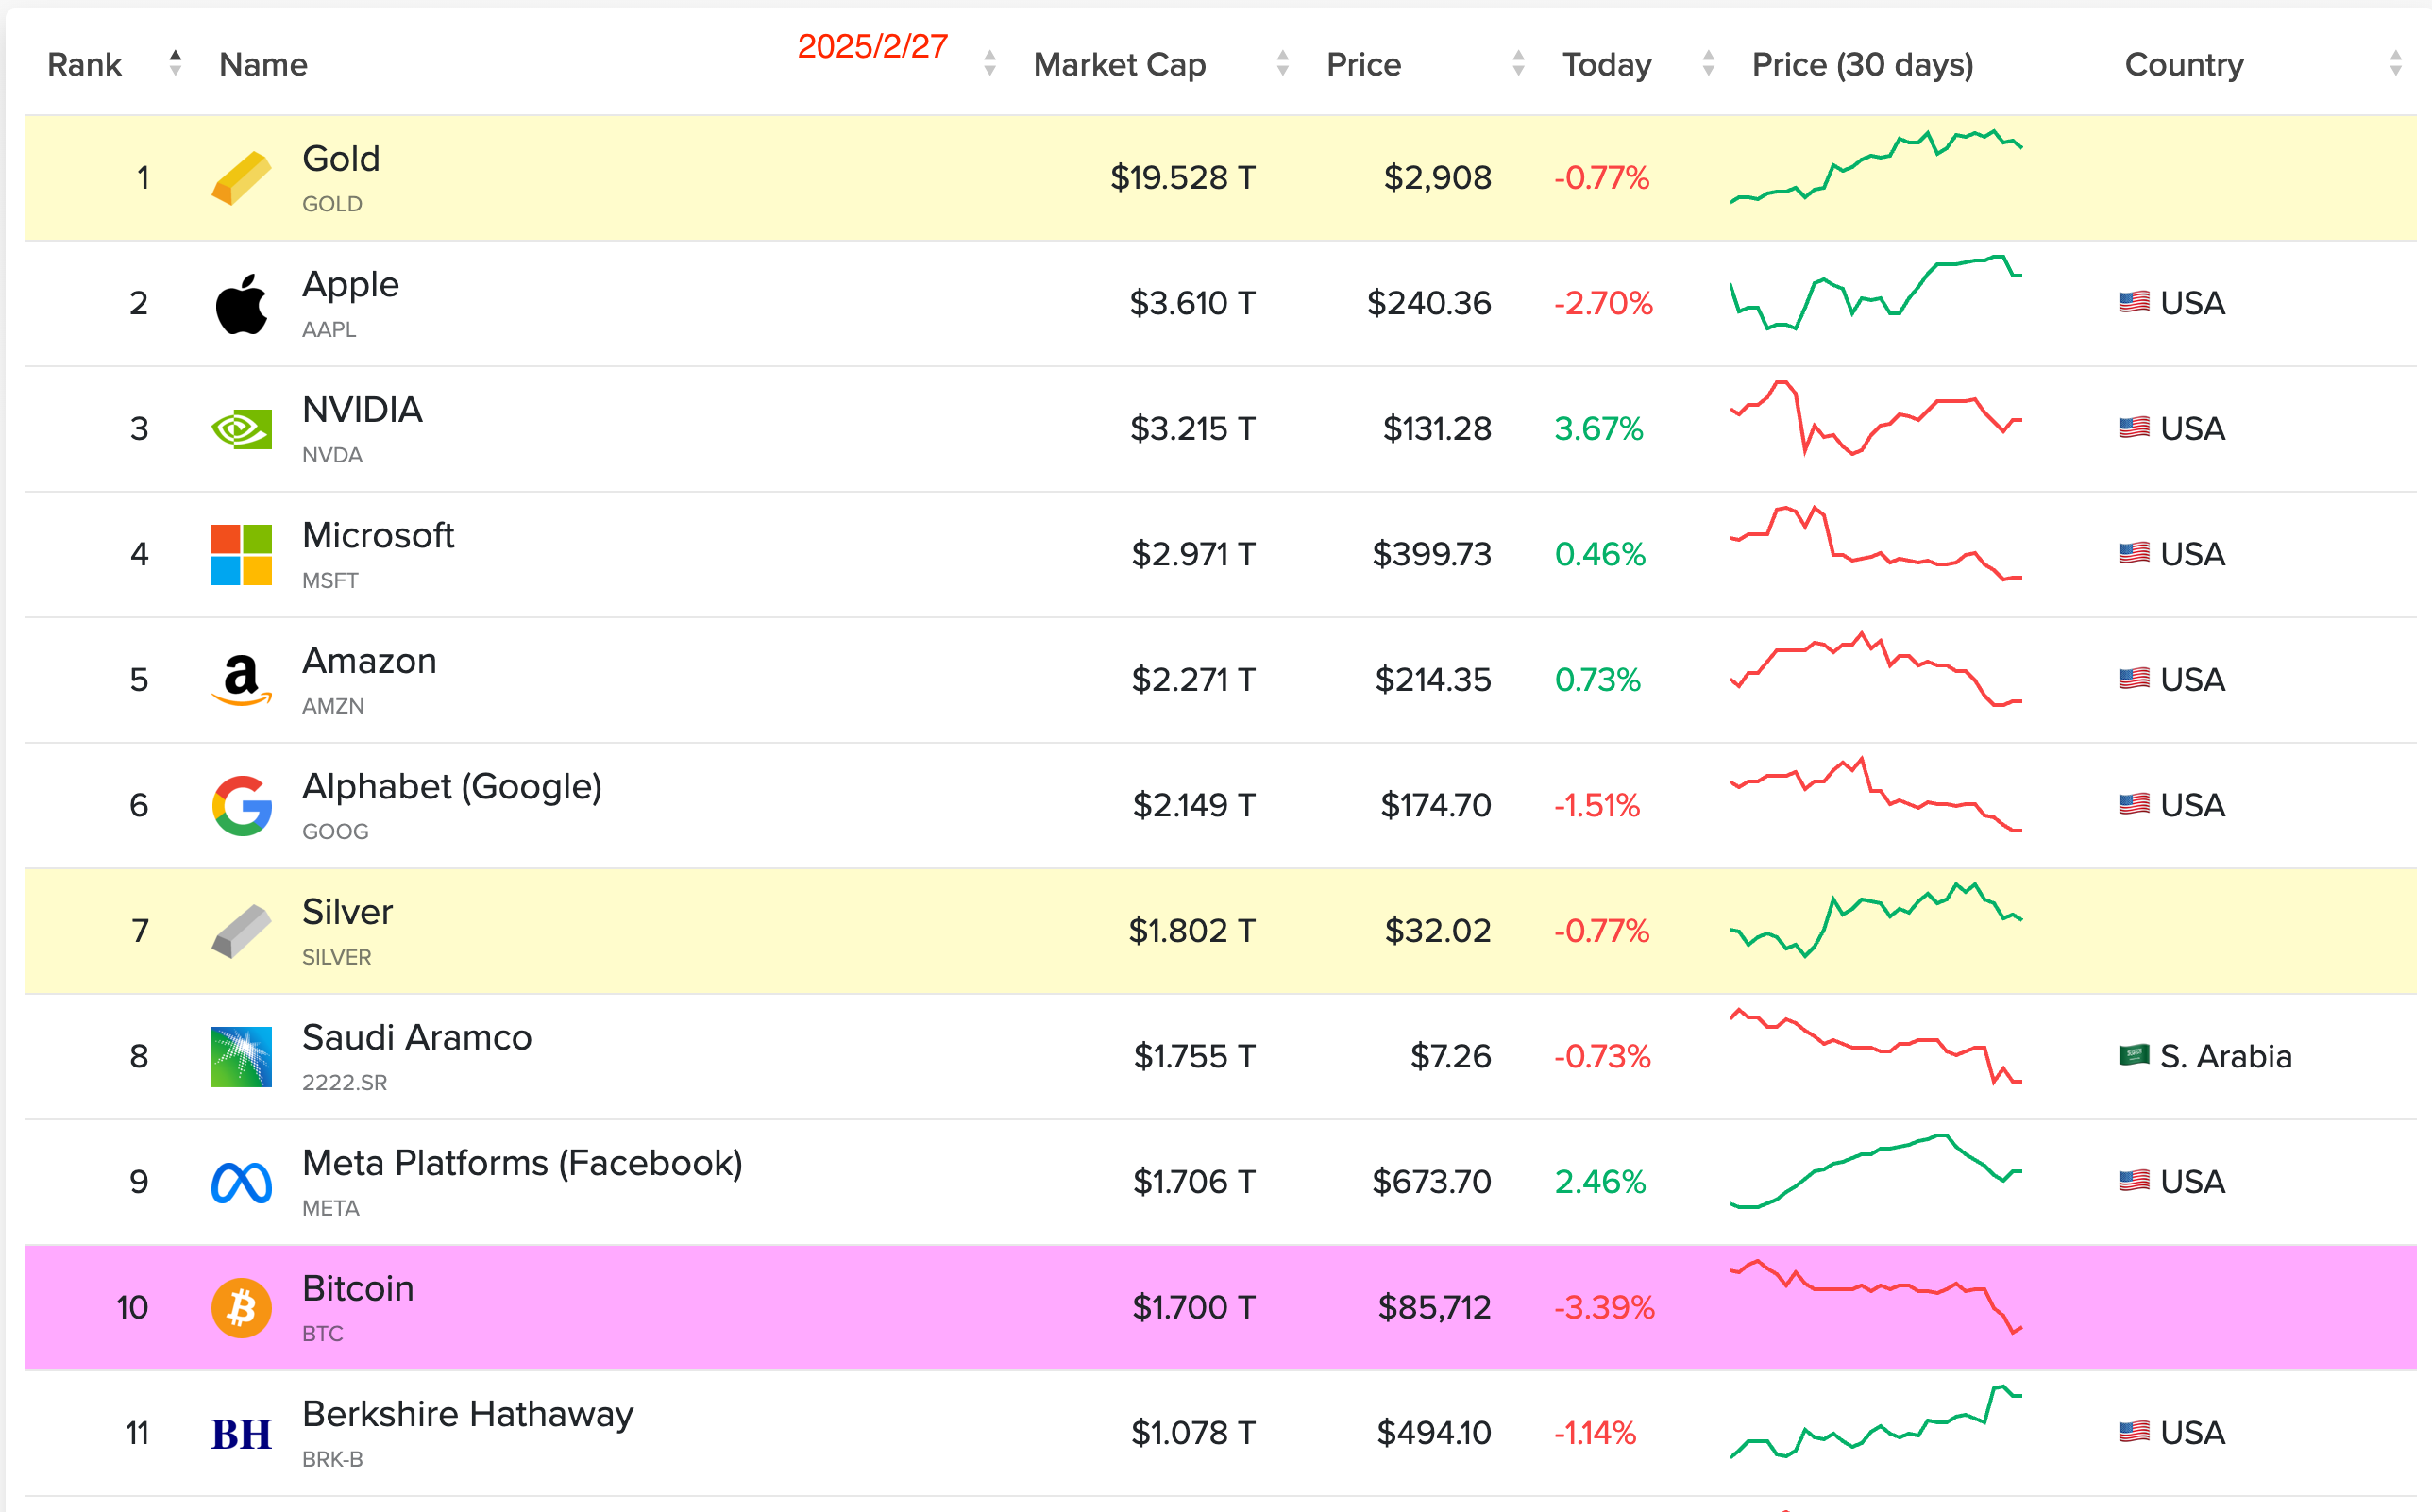Open the Silver asset link
Screen dimensions: 2432x1512
[347, 912]
